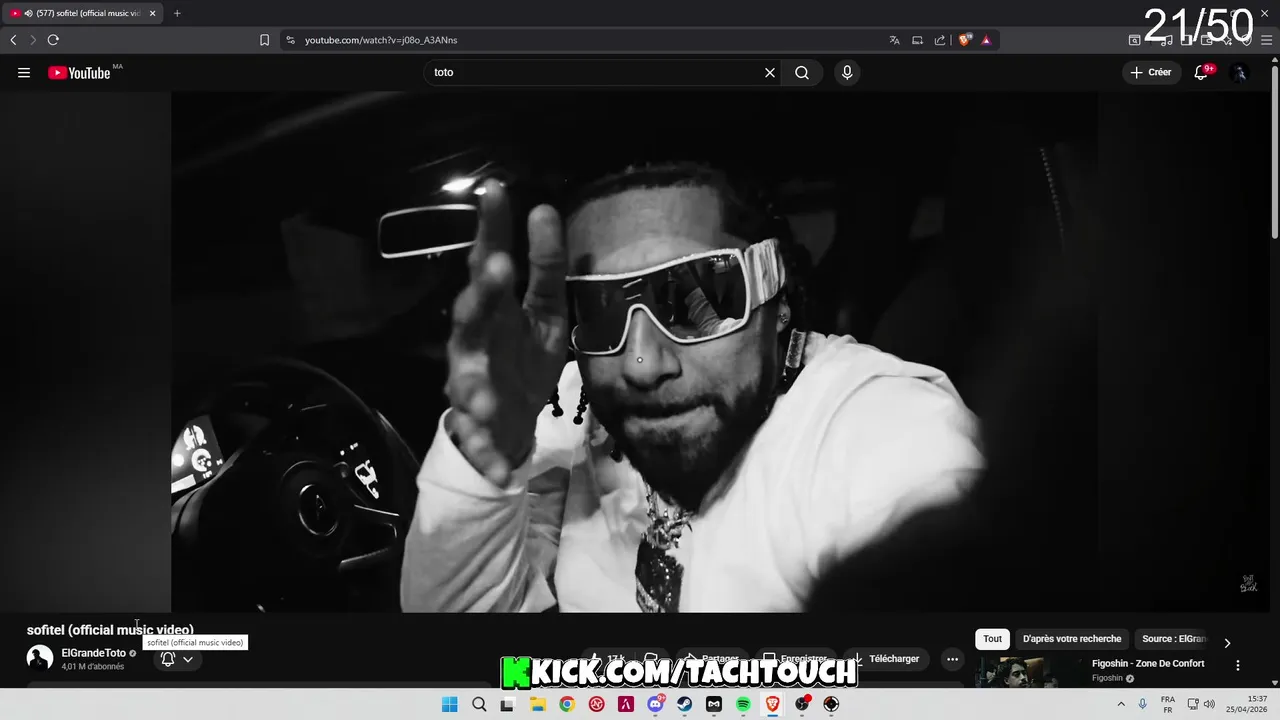
Task: Pause the video by clicking the player
Action: [x=634, y=352]
